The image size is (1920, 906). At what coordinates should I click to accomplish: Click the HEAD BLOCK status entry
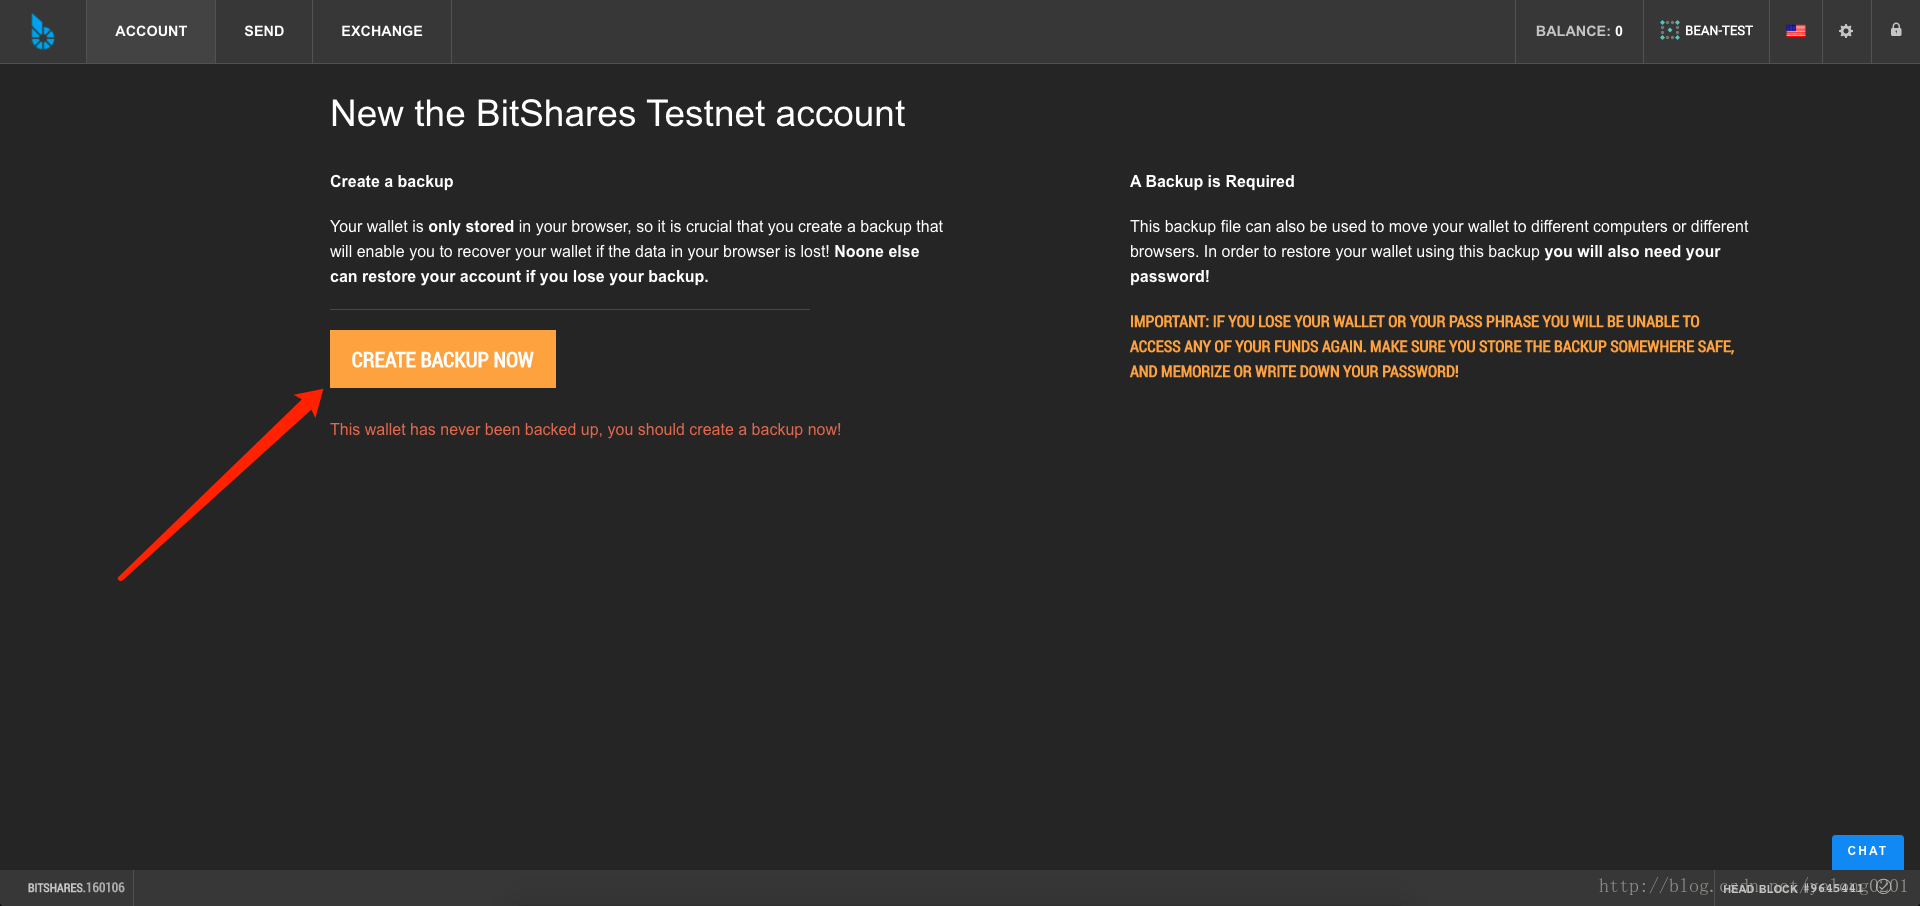click(1793, 888)
